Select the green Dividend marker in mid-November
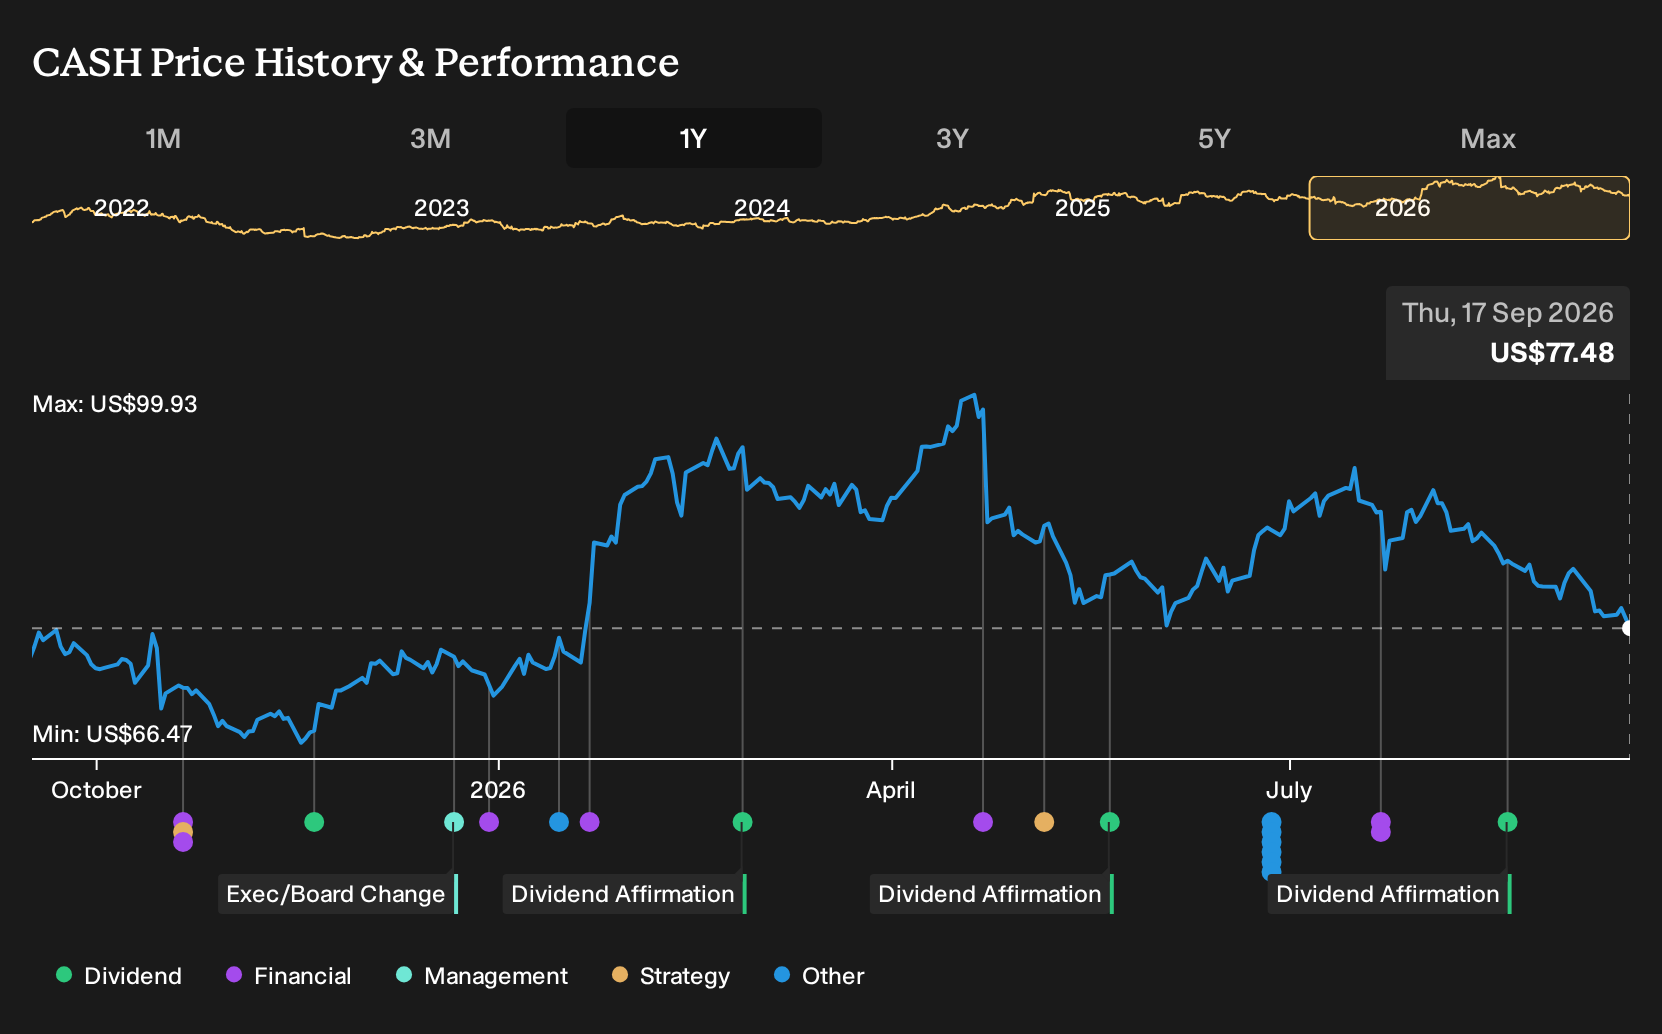Screen dimensions: 1662x1034 pyautogui.click(x=314, y=822)
